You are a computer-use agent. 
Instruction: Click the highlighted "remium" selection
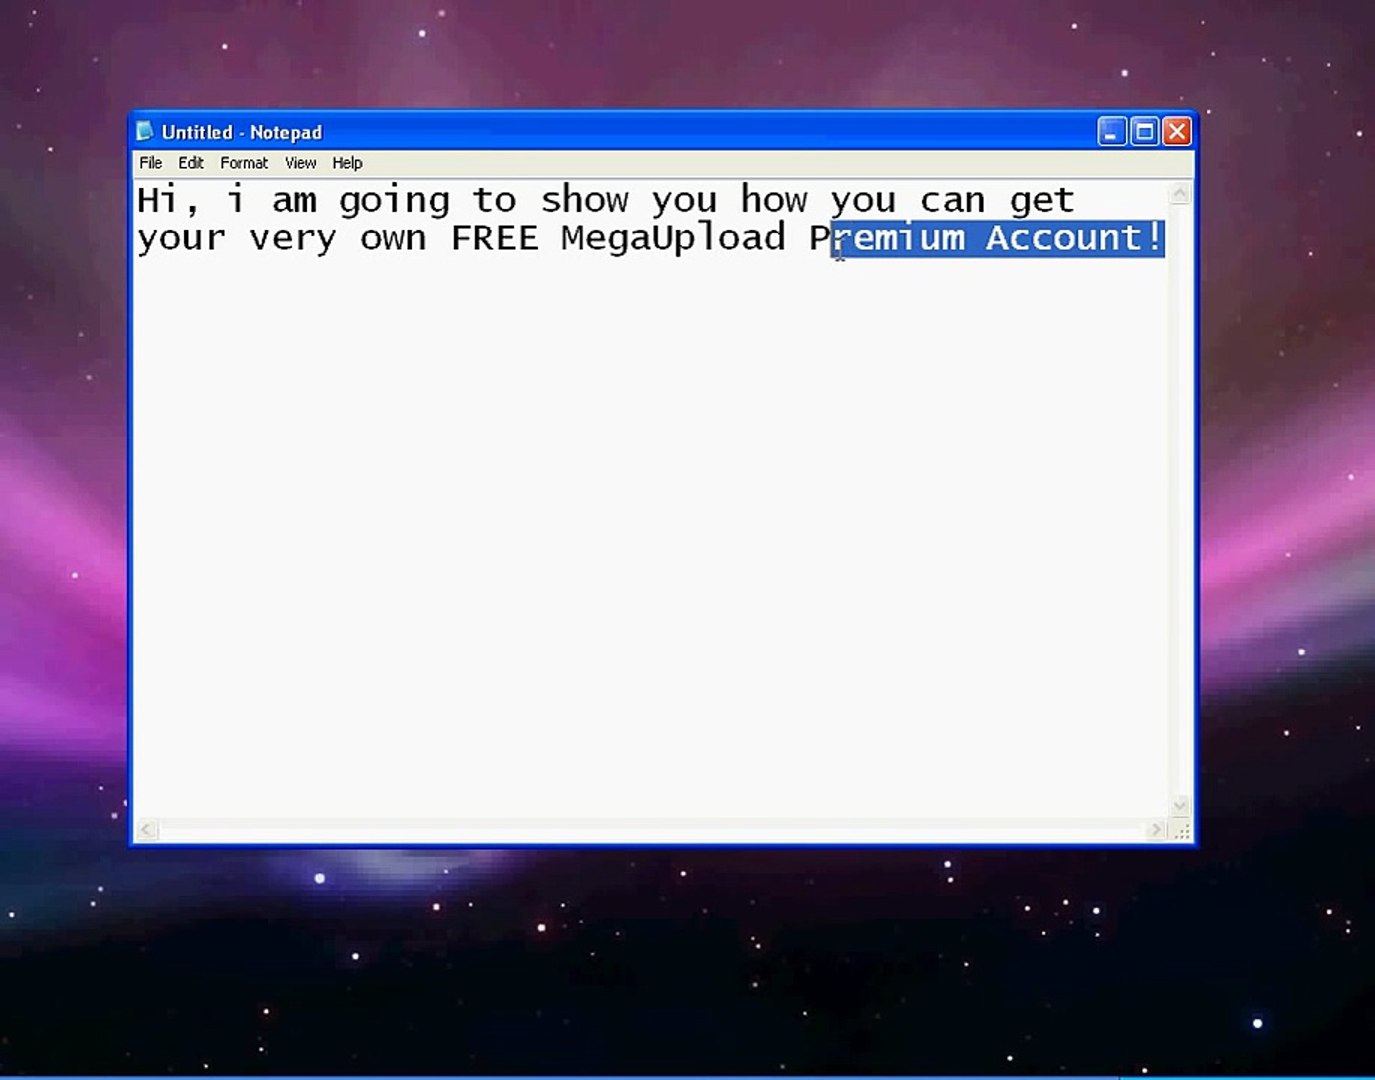coord(898,238)
